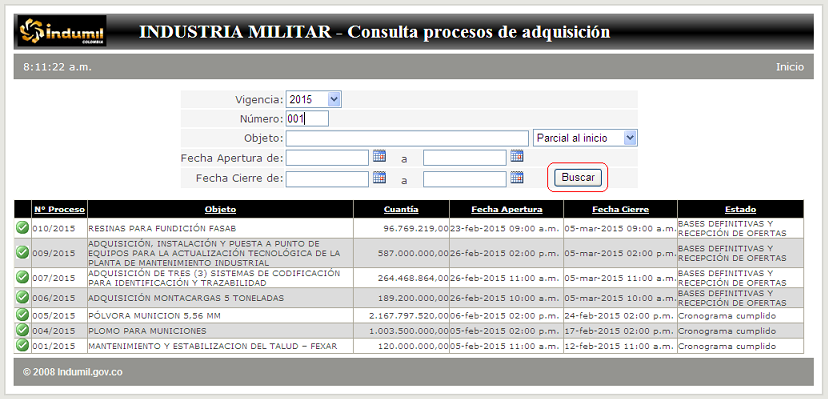The height and width of the screenshot is (399, 828).
Task: Click green check icon for process 010/2015
Action: [x=22, y=228]
